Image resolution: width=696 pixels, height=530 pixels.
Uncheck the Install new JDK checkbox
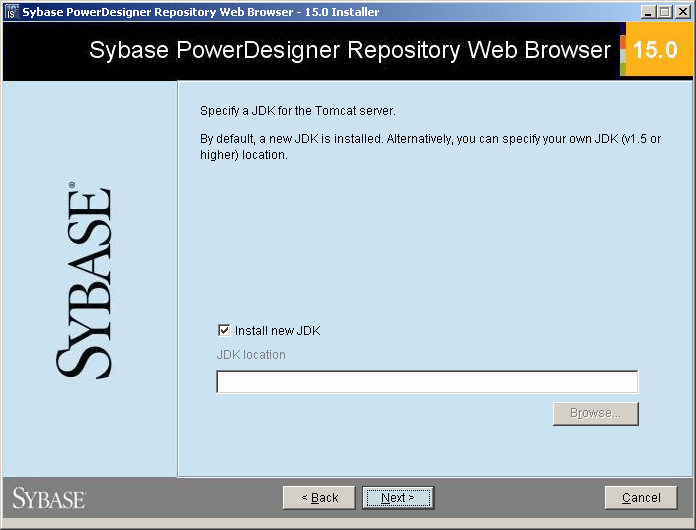pos(224,330)
